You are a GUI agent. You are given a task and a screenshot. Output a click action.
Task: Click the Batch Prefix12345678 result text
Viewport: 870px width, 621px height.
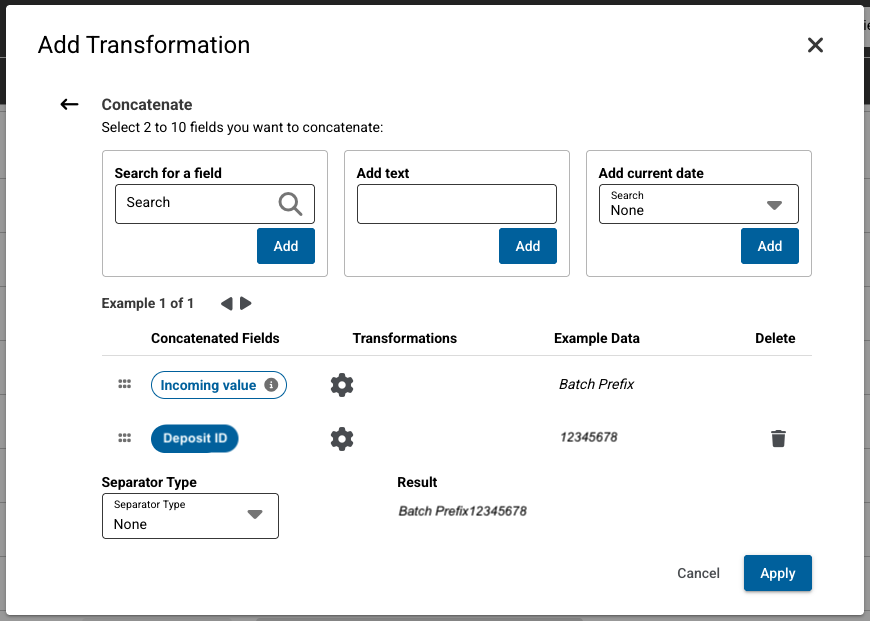(x=462, y=511)
